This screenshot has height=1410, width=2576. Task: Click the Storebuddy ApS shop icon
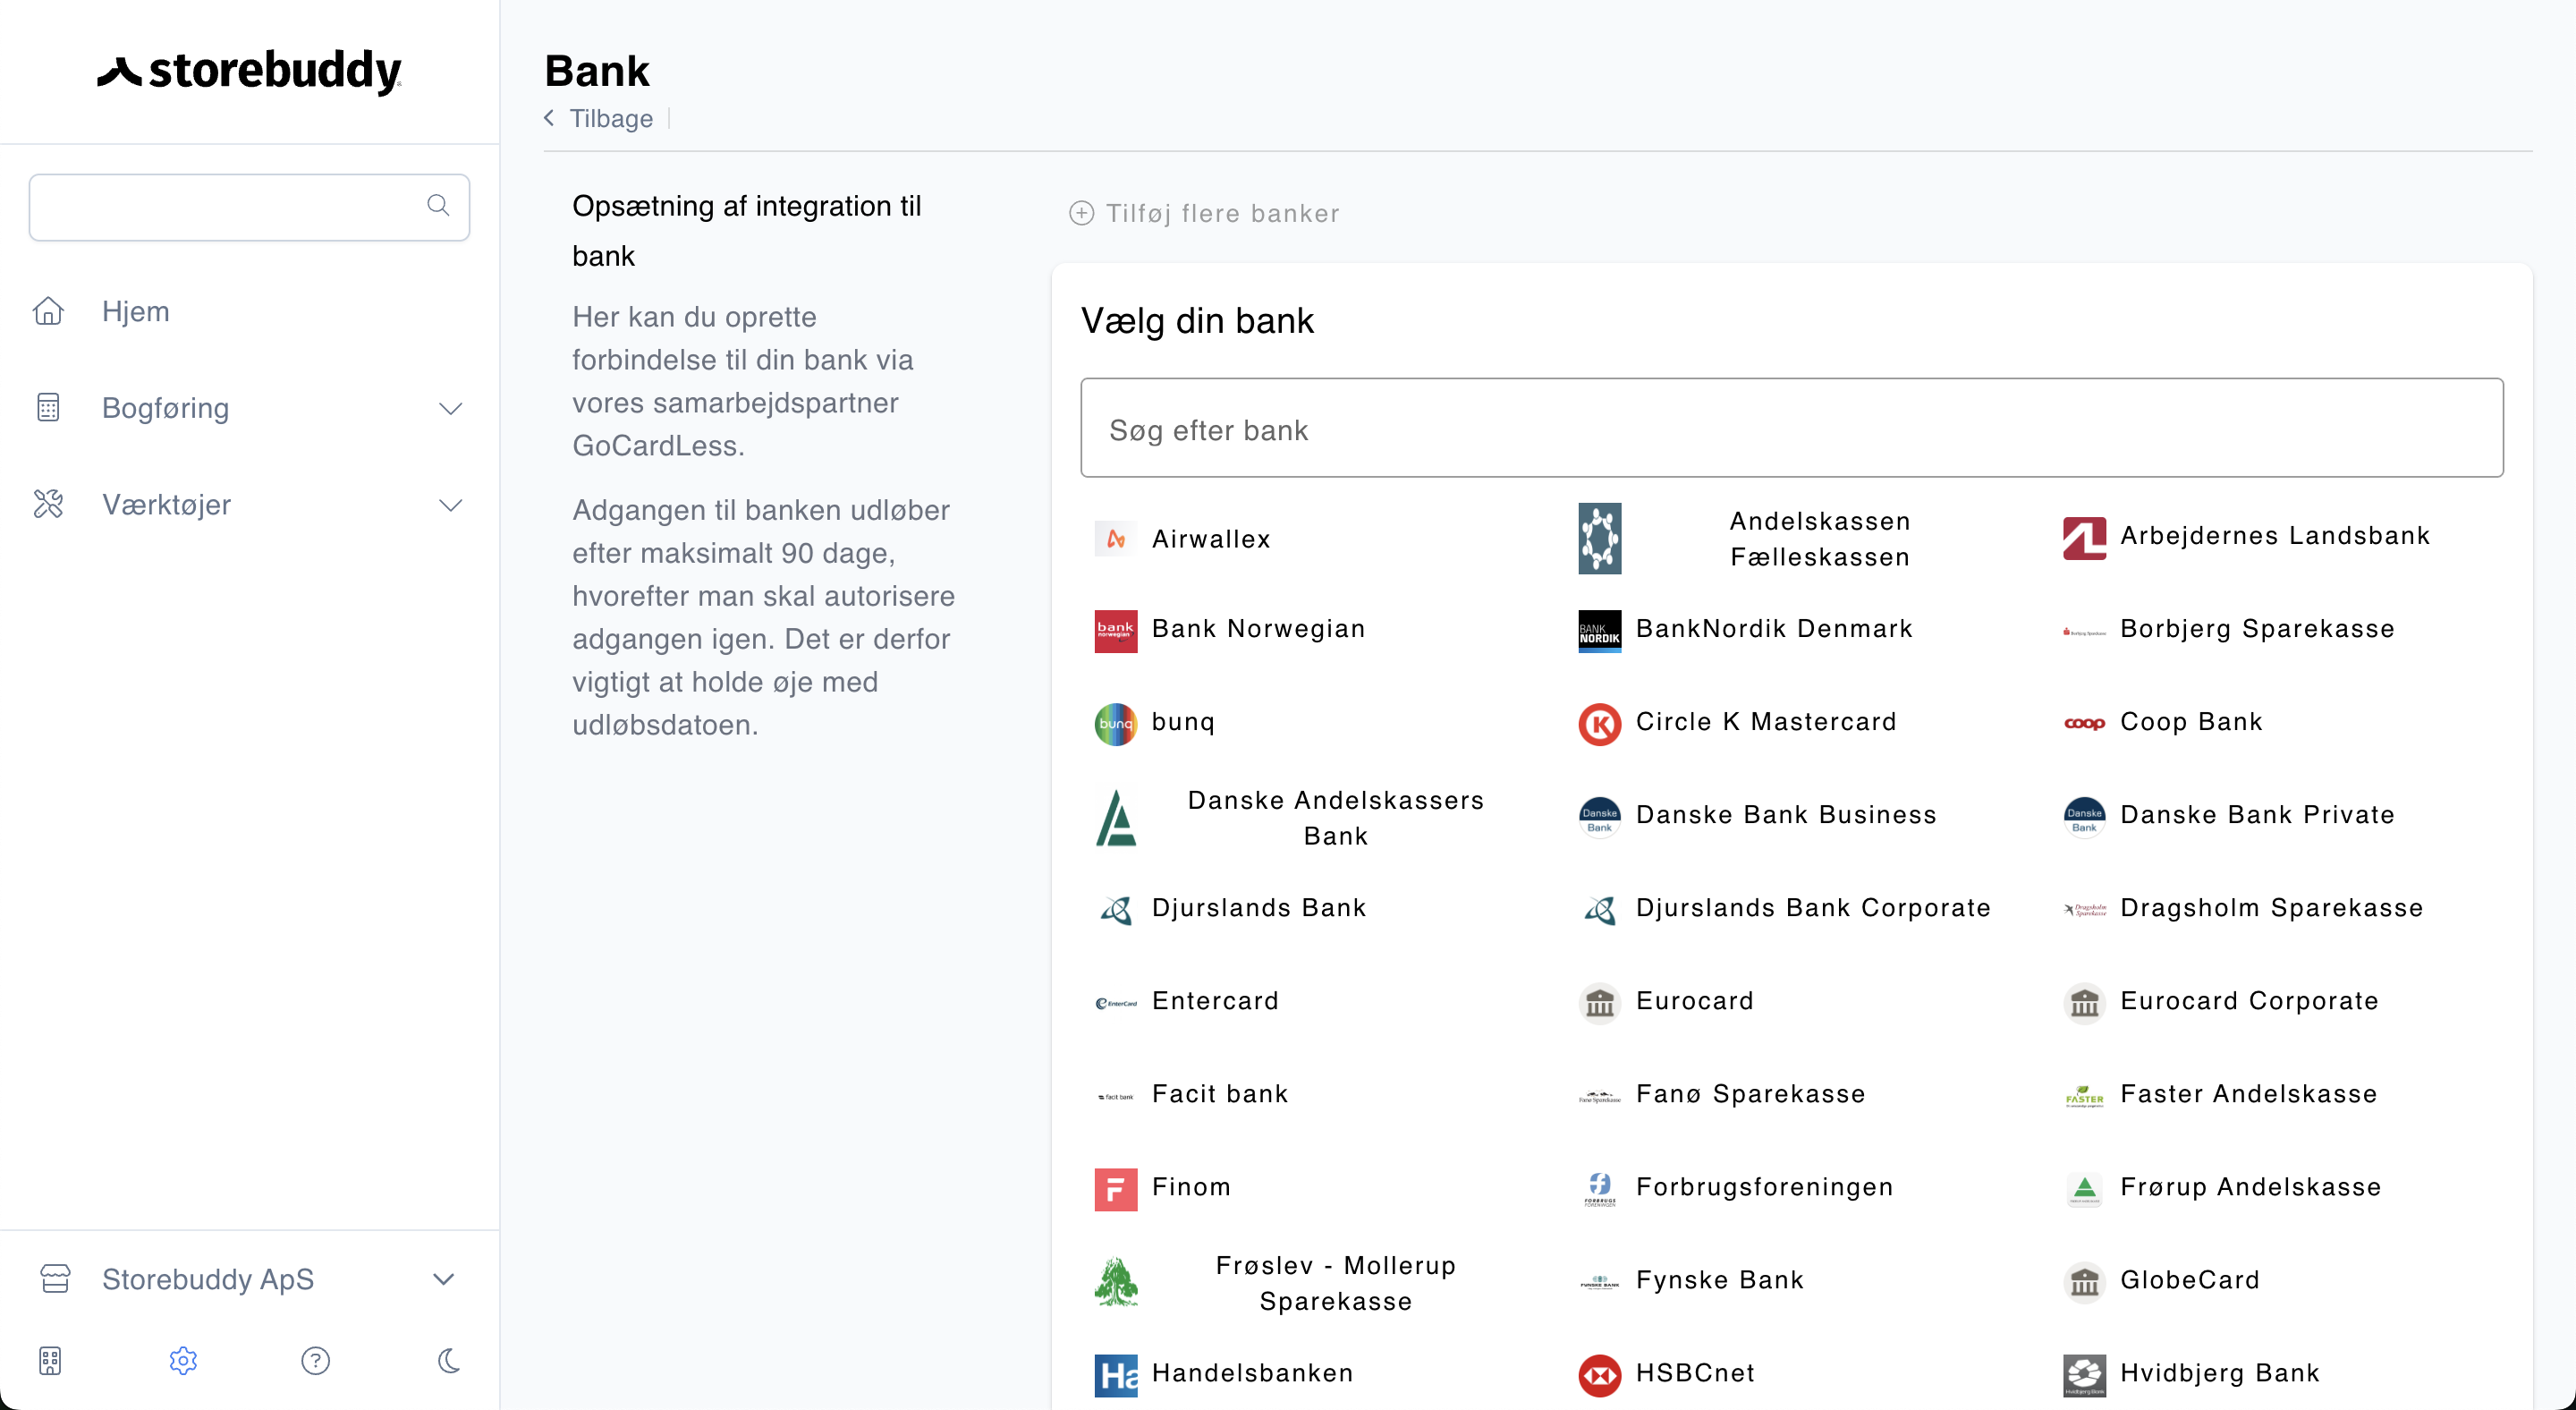pyautogui.click(x=55, y=1279)
